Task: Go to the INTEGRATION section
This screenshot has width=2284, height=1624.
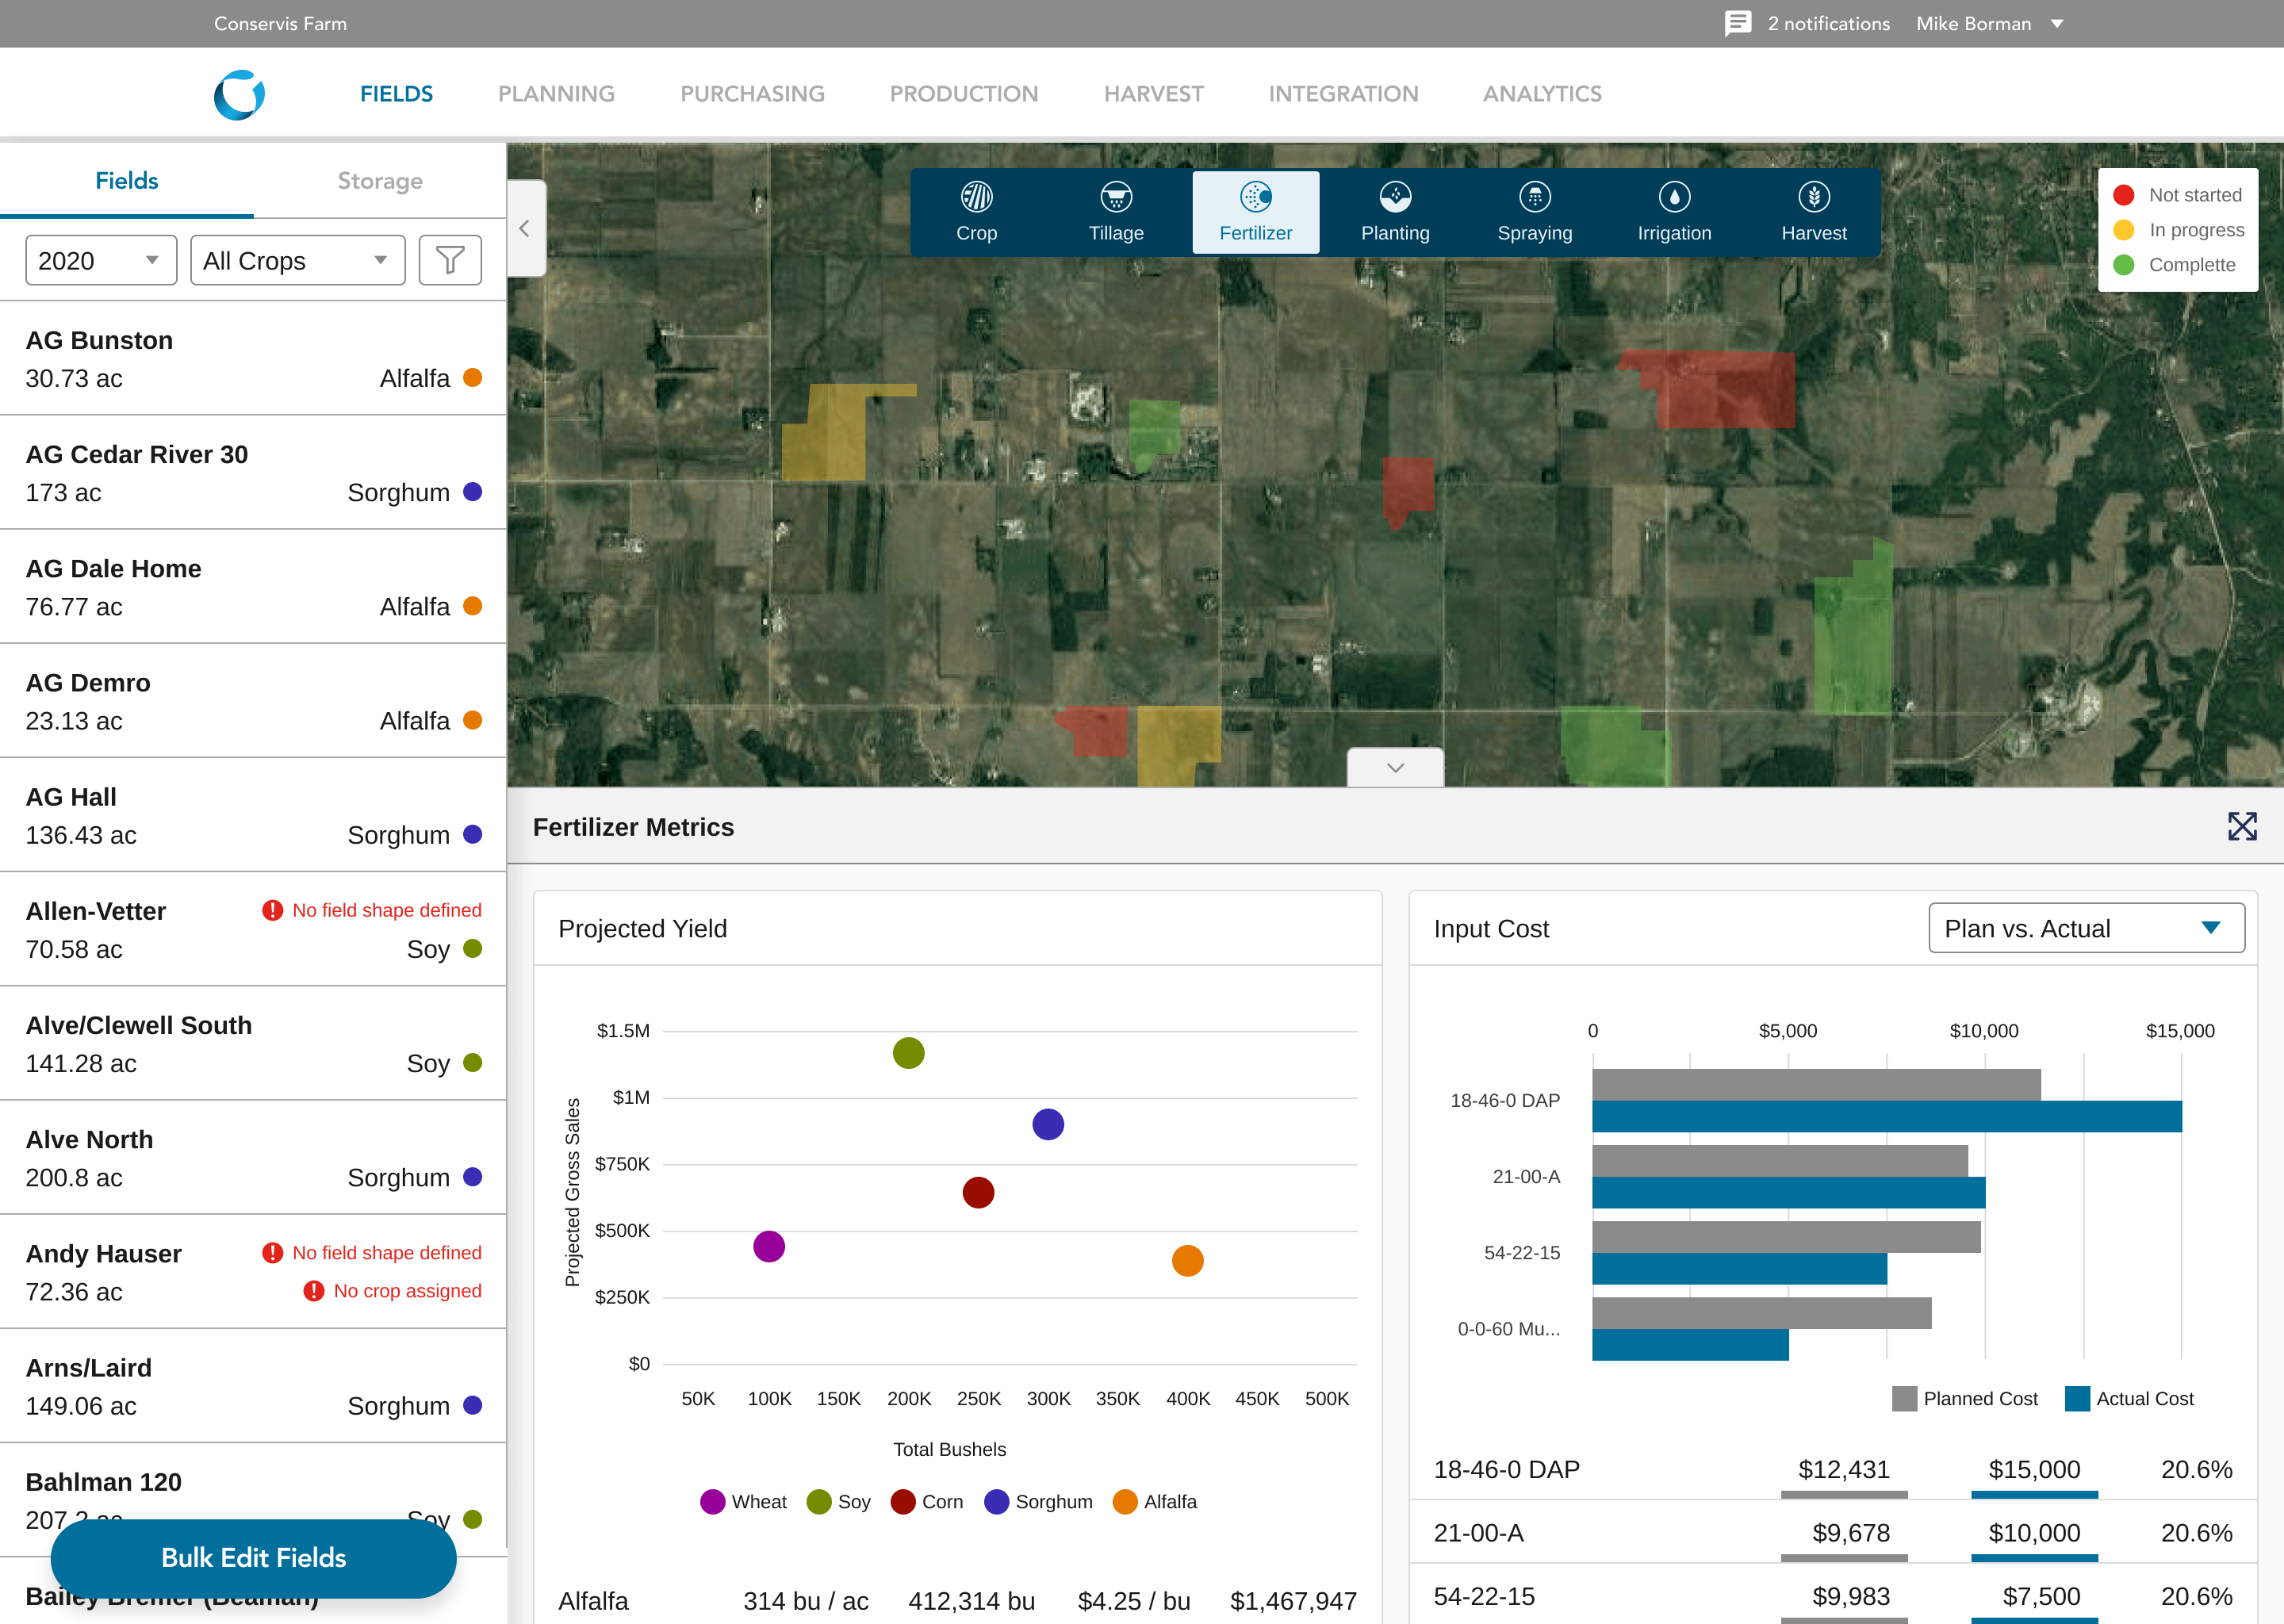Action: click(x=1343, y=94)
